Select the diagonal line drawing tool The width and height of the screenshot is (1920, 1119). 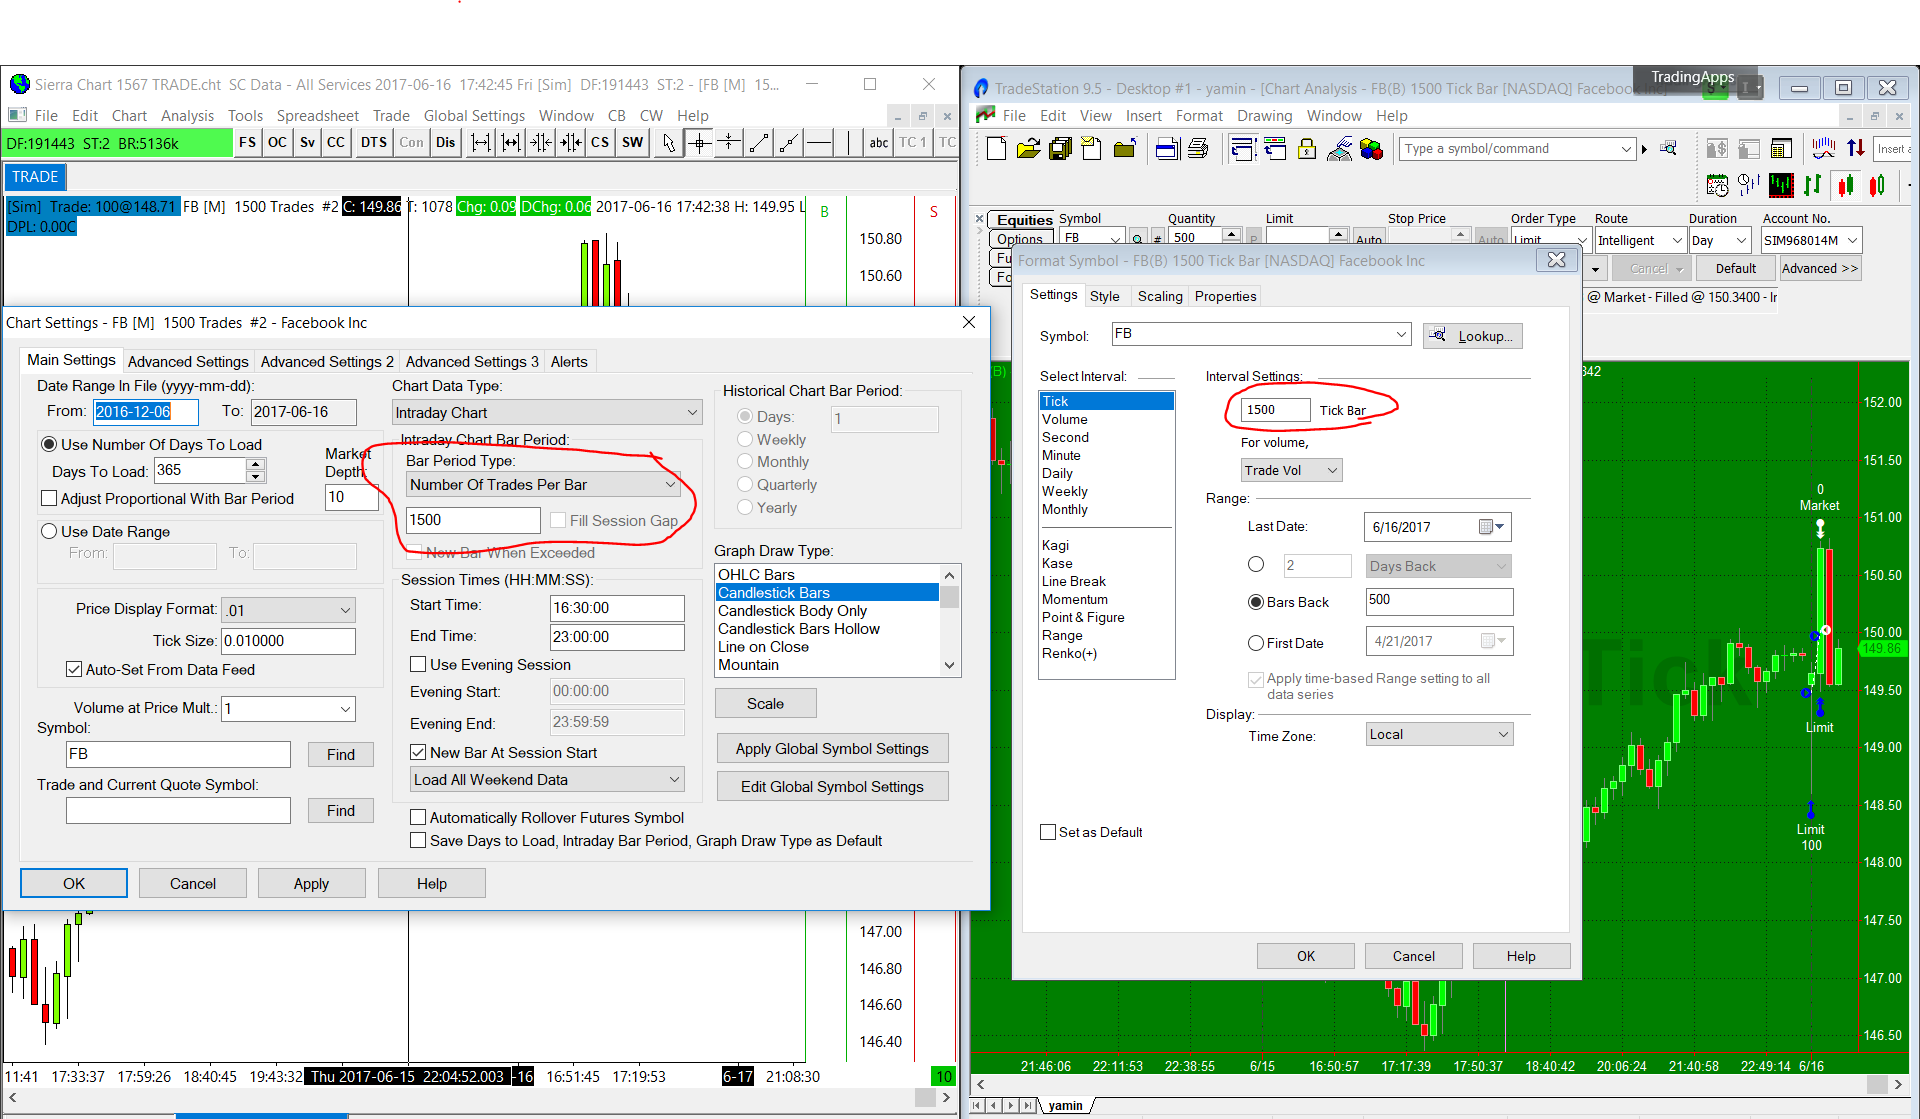[760, 143]
